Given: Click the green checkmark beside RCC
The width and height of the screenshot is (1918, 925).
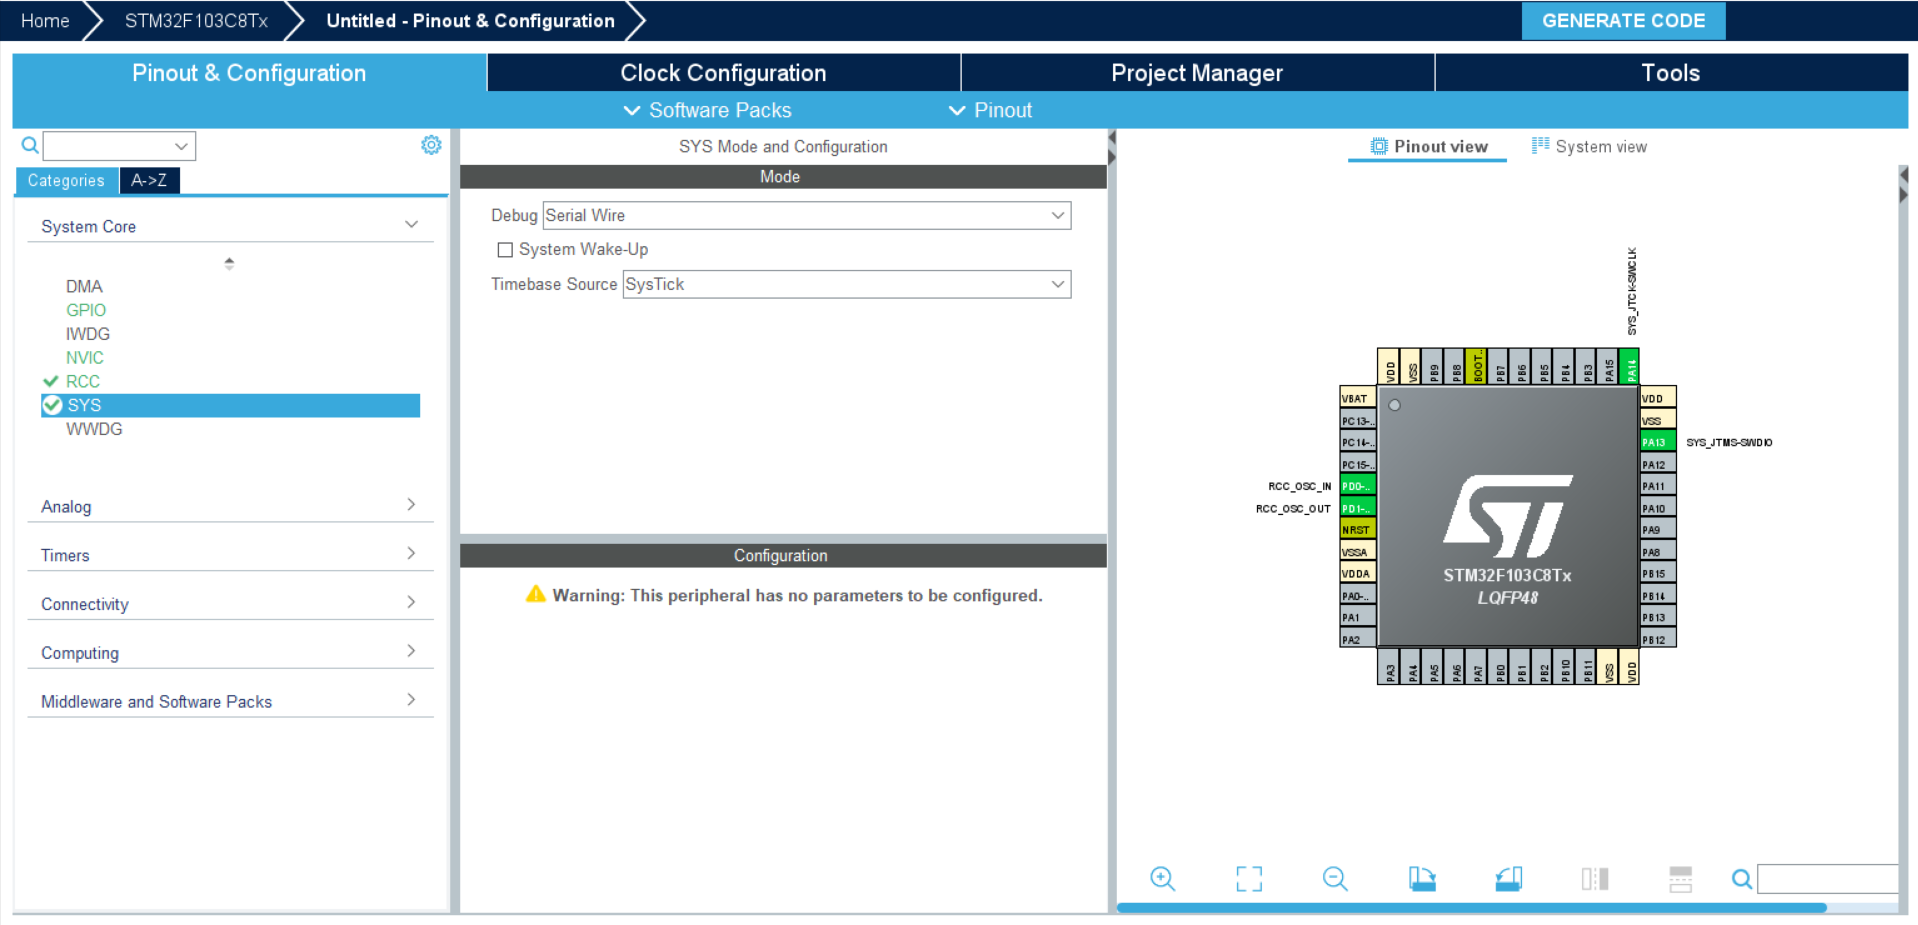Looking at the screenshot, I should click(50, 381).
